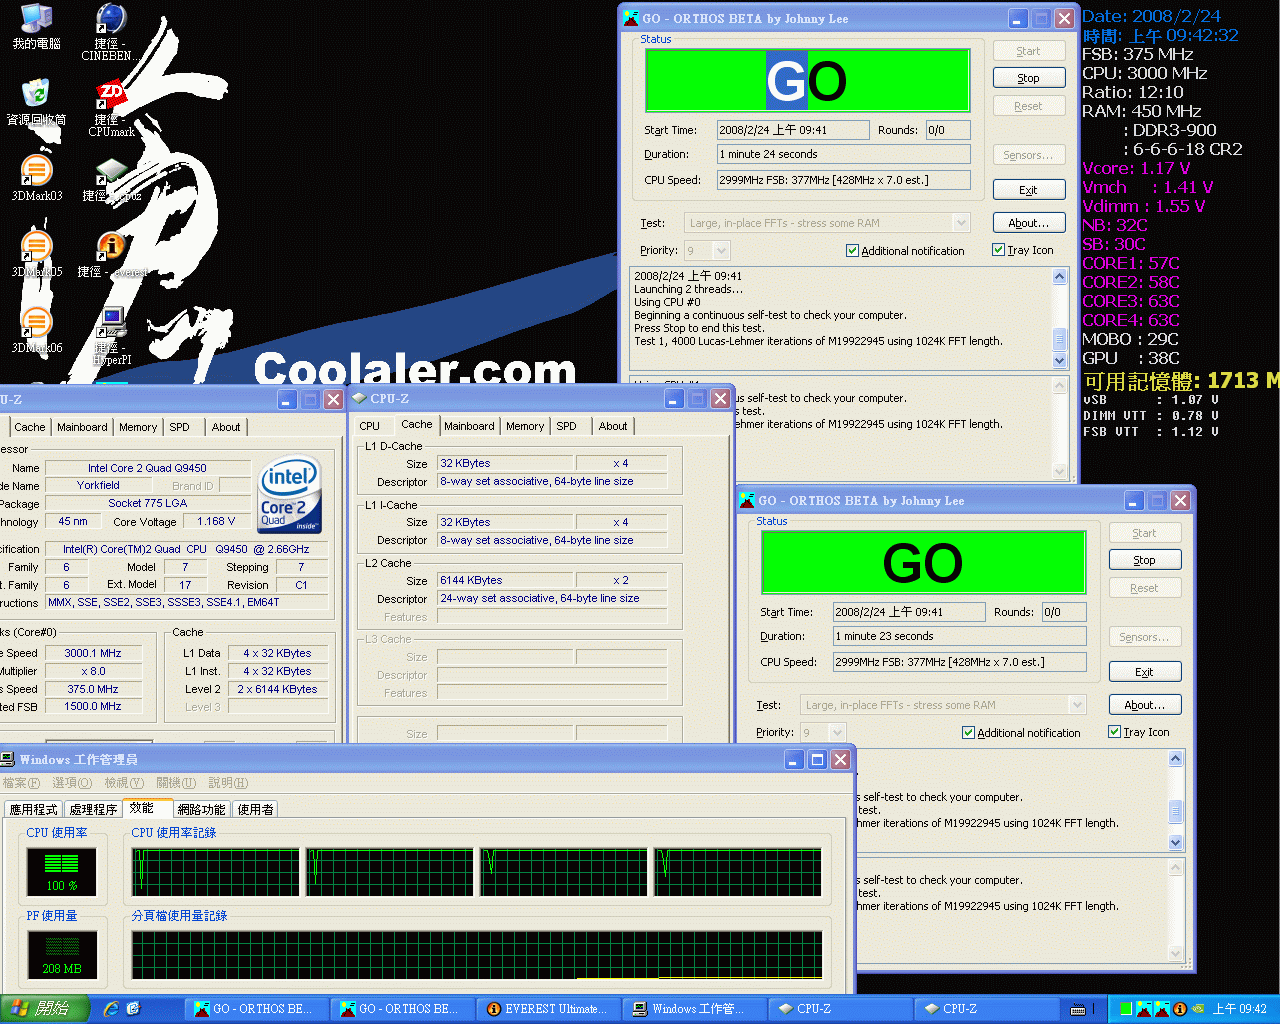Open the 3DMark05 desktop icon
This screenshot has height=1024, width=1280.
37,247
